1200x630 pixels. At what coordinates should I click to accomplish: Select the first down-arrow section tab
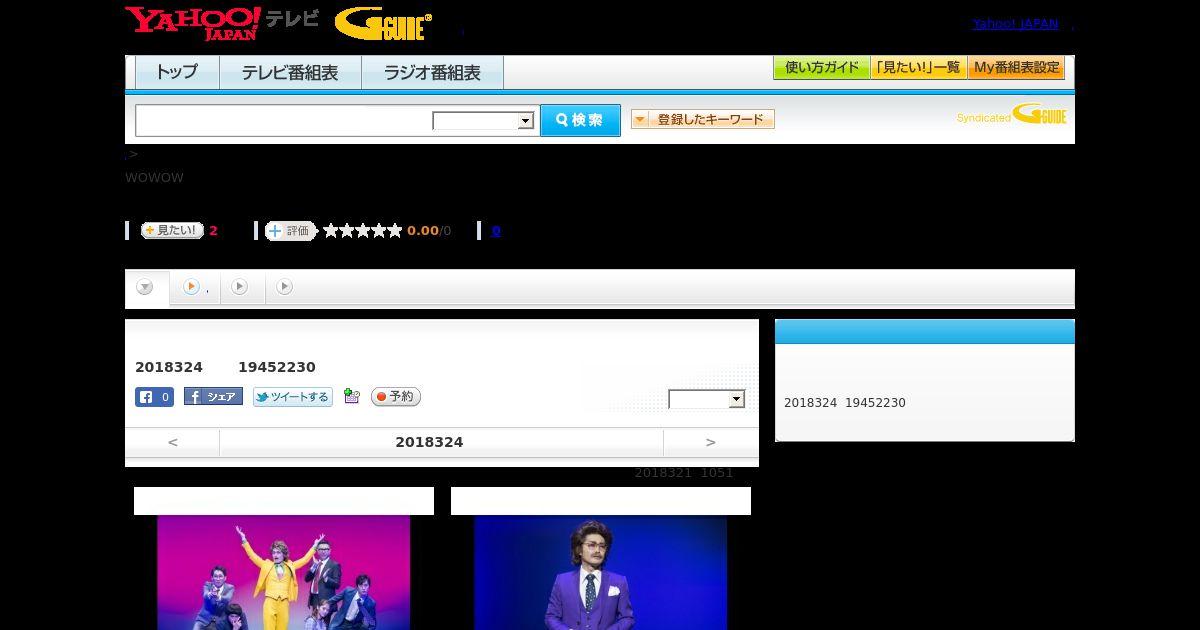145,288
